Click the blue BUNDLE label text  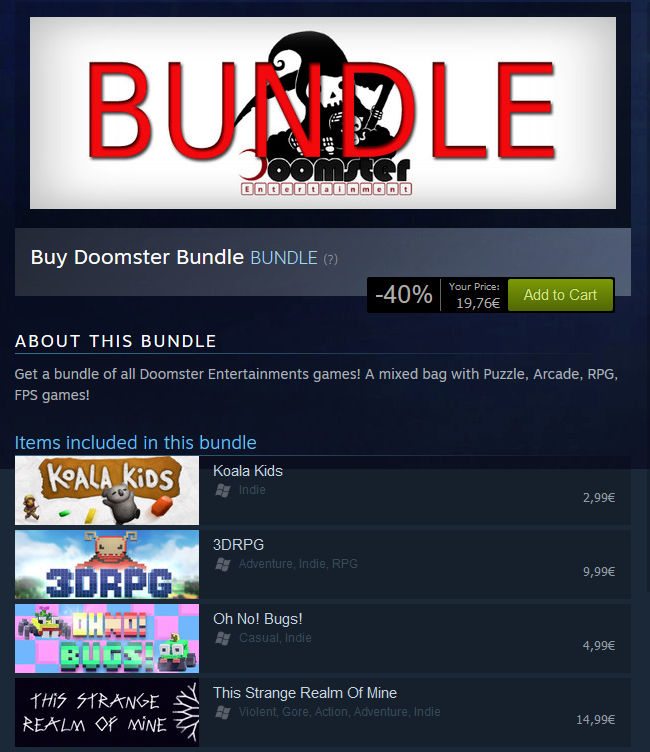[x=284, y=258]
